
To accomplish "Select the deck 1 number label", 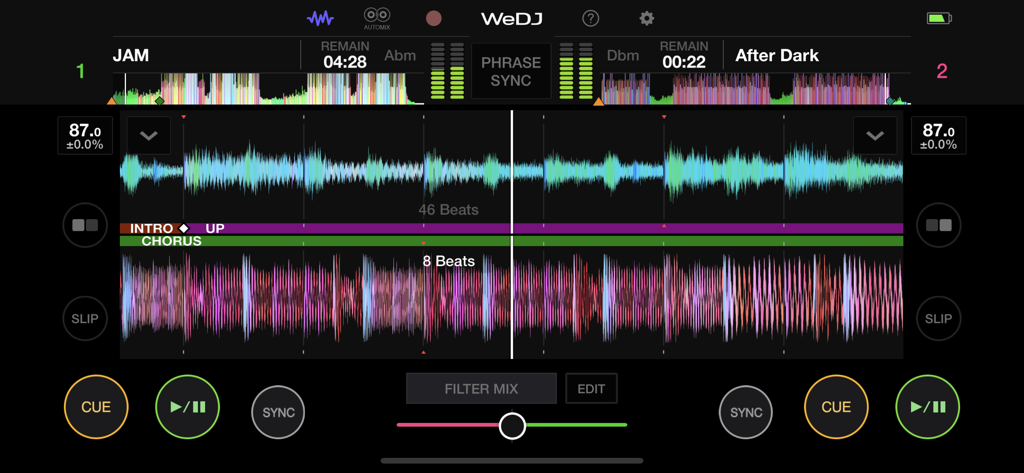I will click(x=80, y=71).
